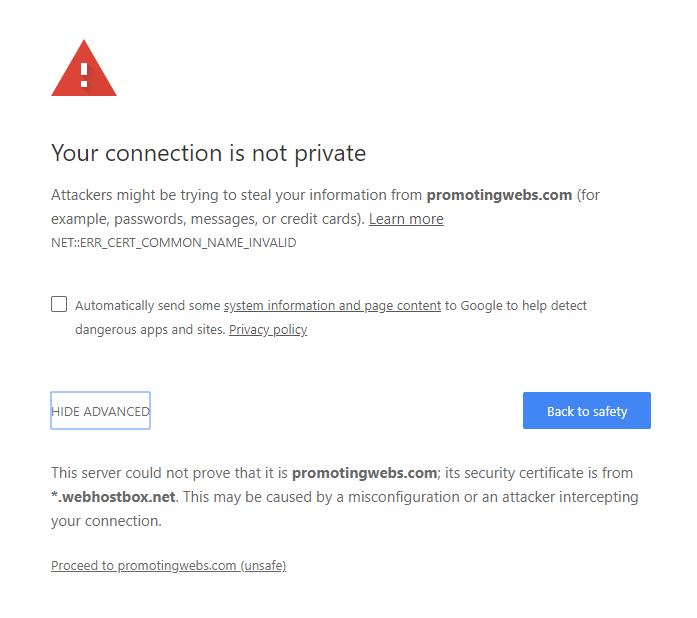
Task: Click the exclamation mark inside the triangle
Action: (84, 74)
